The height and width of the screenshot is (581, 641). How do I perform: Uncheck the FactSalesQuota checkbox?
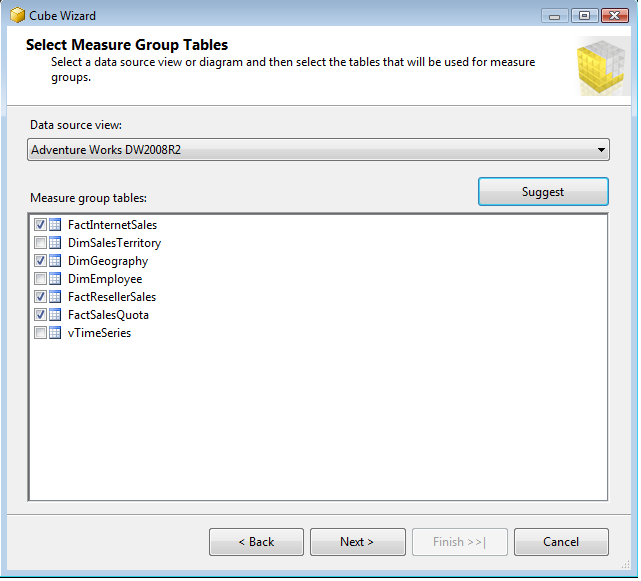40,314
